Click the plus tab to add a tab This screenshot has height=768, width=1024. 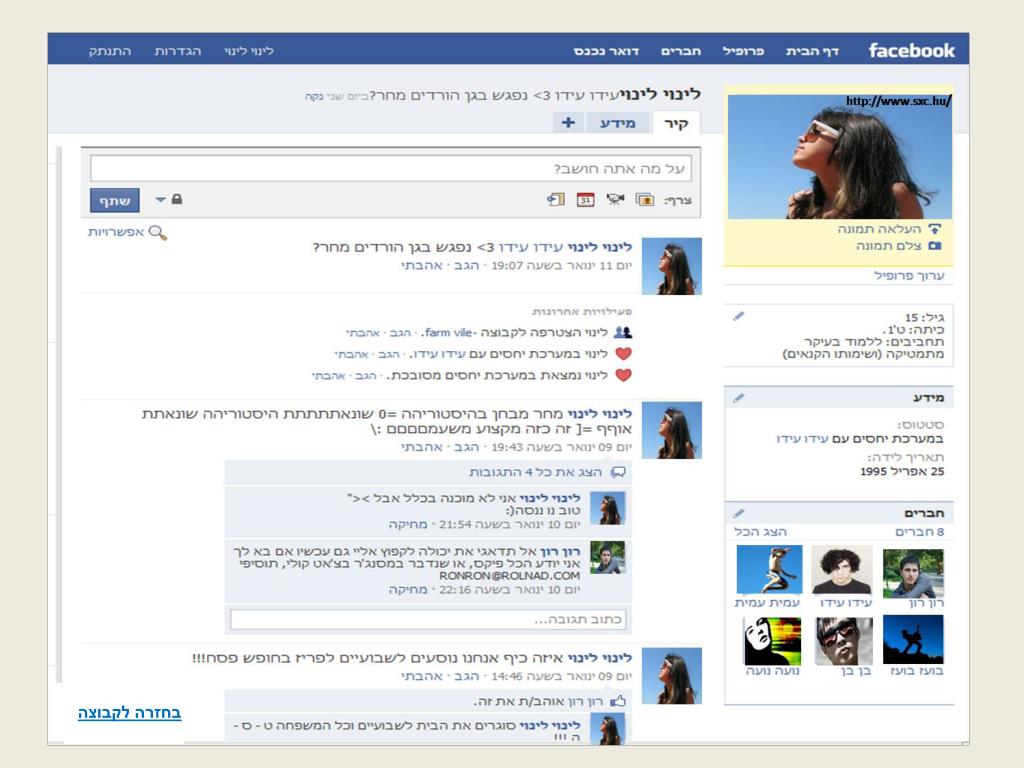click(x=568, y=122)
